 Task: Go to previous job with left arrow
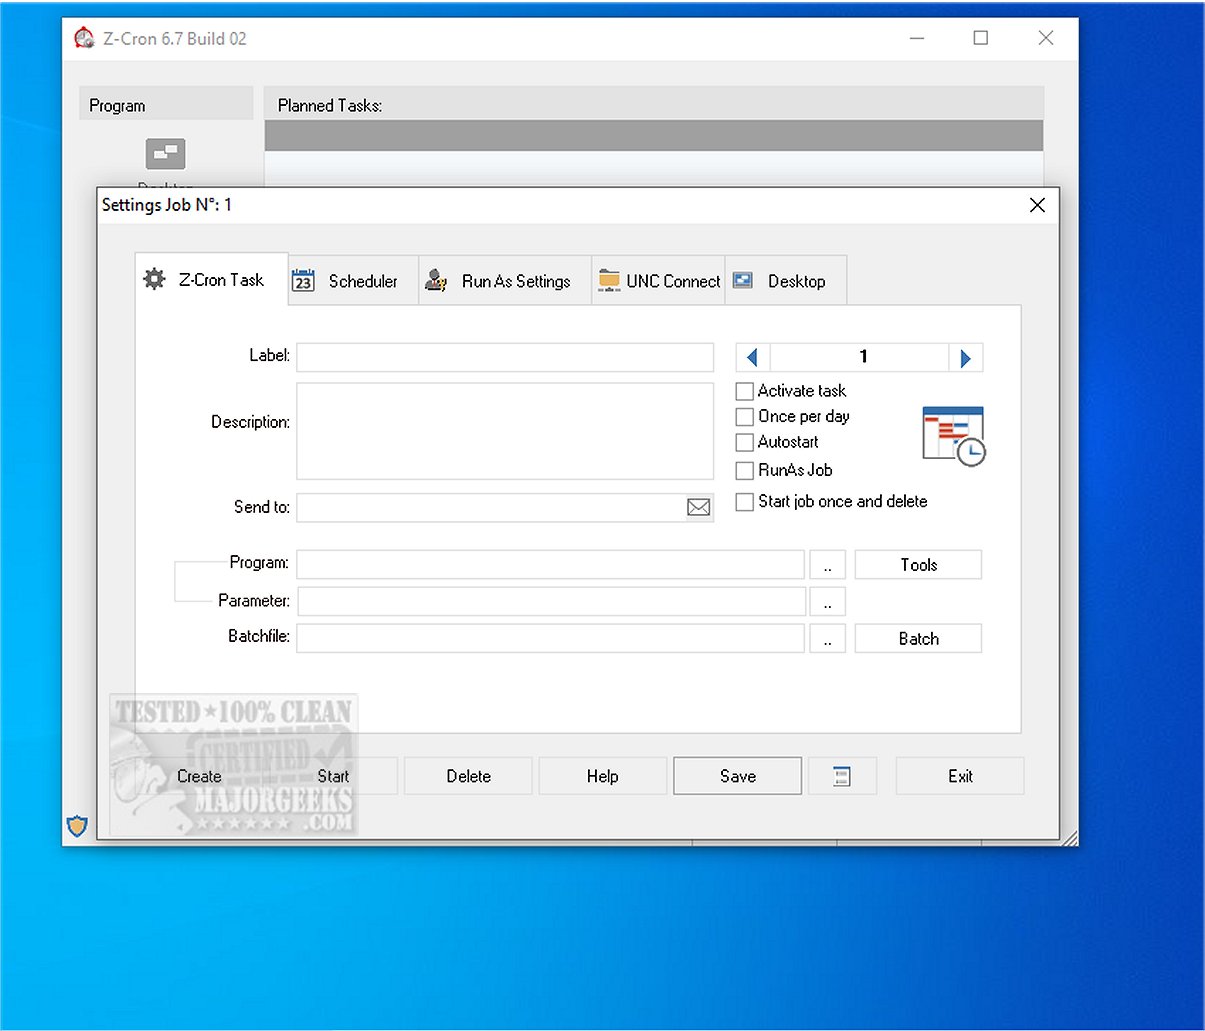(752, 357)
